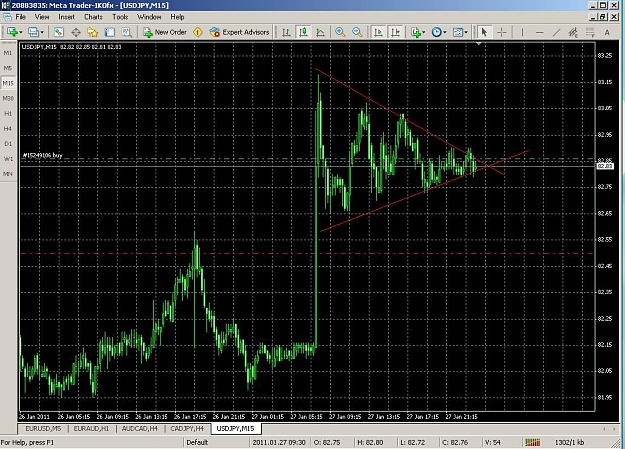Screen dimensions: 625x449
Task: Switch chart to Candlesticks style
Action: (x=303, y=32)
